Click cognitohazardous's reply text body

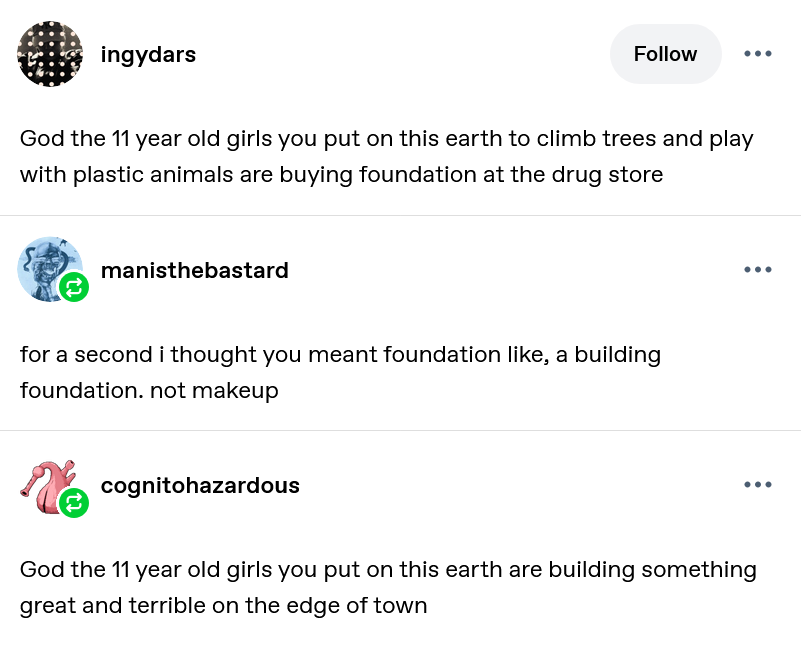[388, 587]
